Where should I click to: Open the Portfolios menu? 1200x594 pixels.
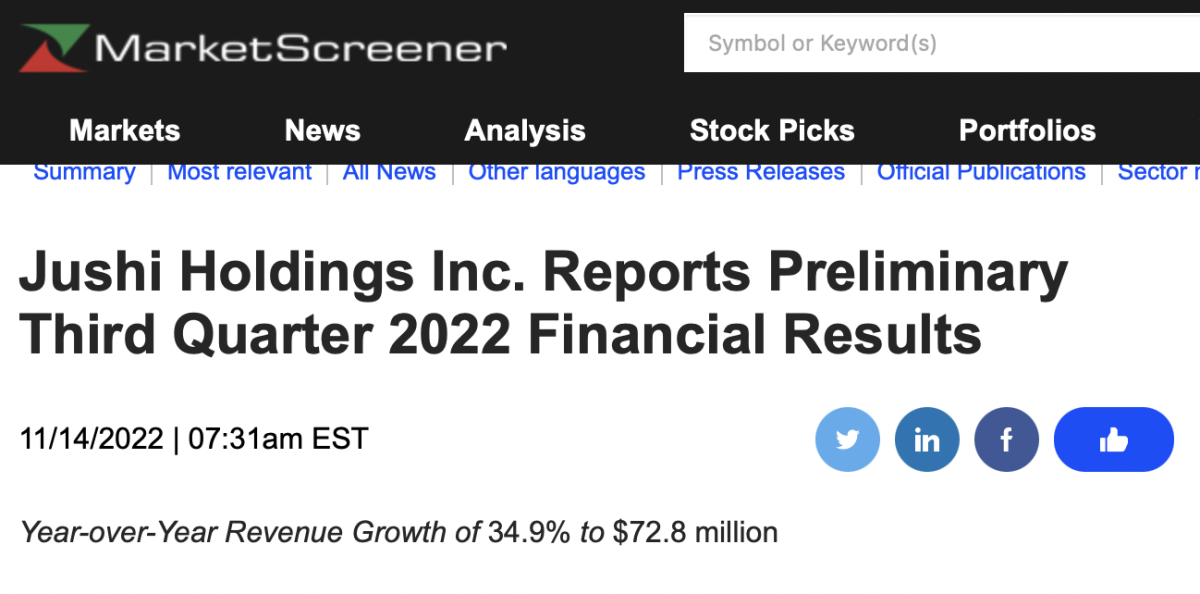pos(1027,130)
